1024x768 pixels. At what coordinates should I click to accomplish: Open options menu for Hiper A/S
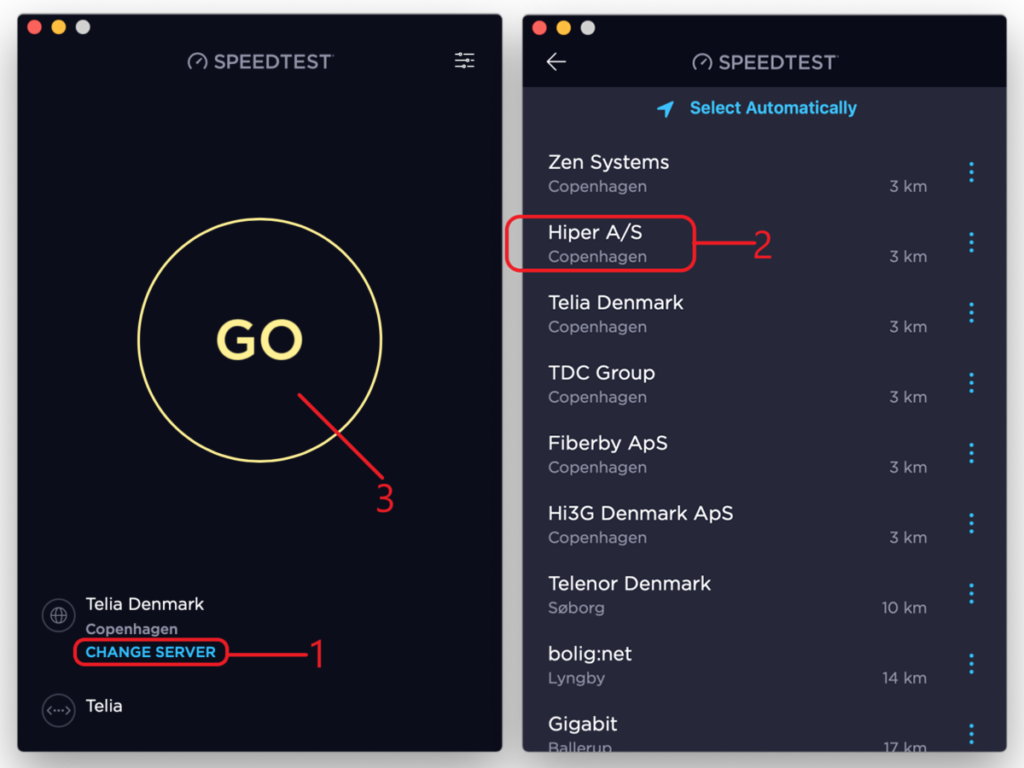pos(971,242)
